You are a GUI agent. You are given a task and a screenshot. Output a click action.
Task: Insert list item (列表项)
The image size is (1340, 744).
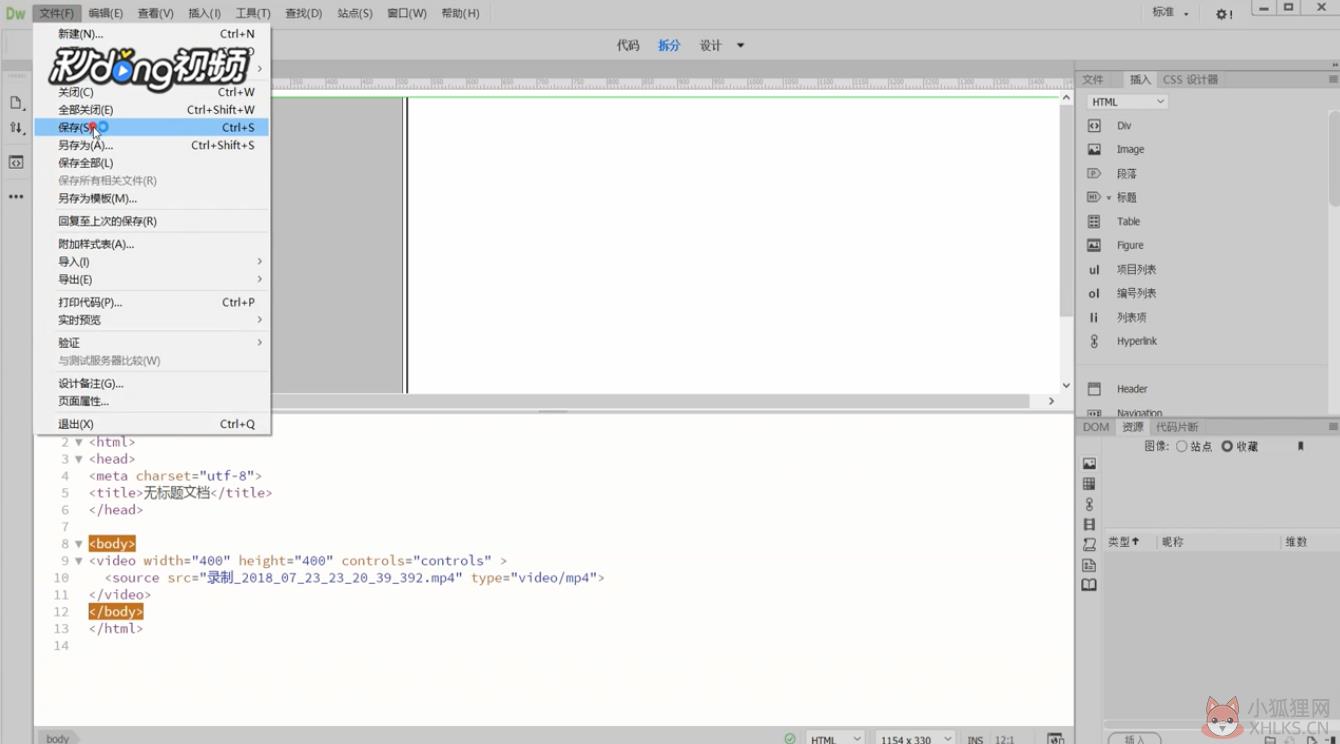coord(1131,318)
